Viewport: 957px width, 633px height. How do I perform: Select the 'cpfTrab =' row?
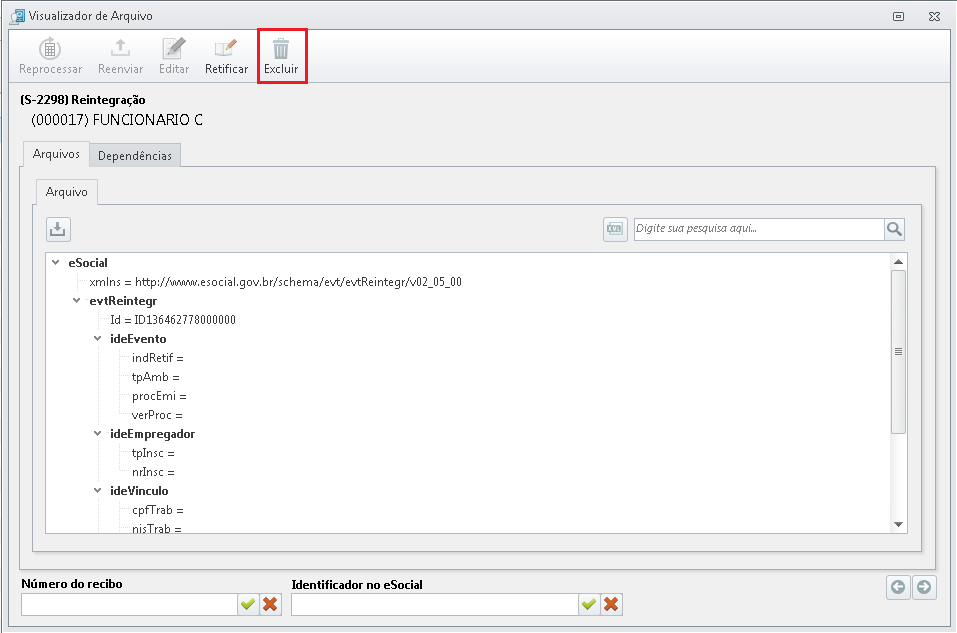point(157,510)
